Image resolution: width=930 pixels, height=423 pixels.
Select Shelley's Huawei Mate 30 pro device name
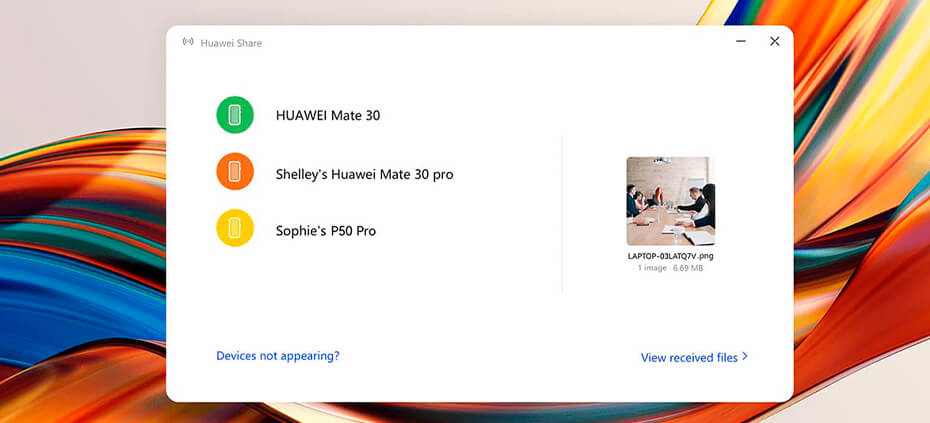pos(364,174)
